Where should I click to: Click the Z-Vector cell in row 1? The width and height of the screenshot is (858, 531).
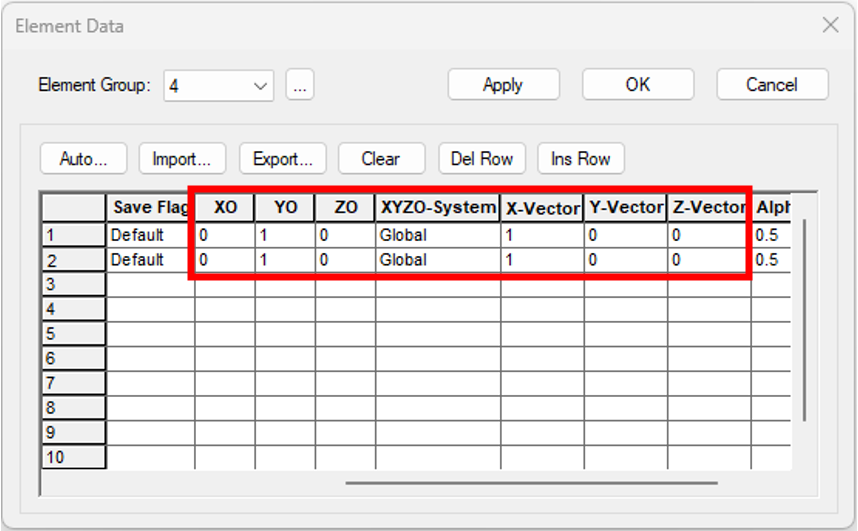709,235
